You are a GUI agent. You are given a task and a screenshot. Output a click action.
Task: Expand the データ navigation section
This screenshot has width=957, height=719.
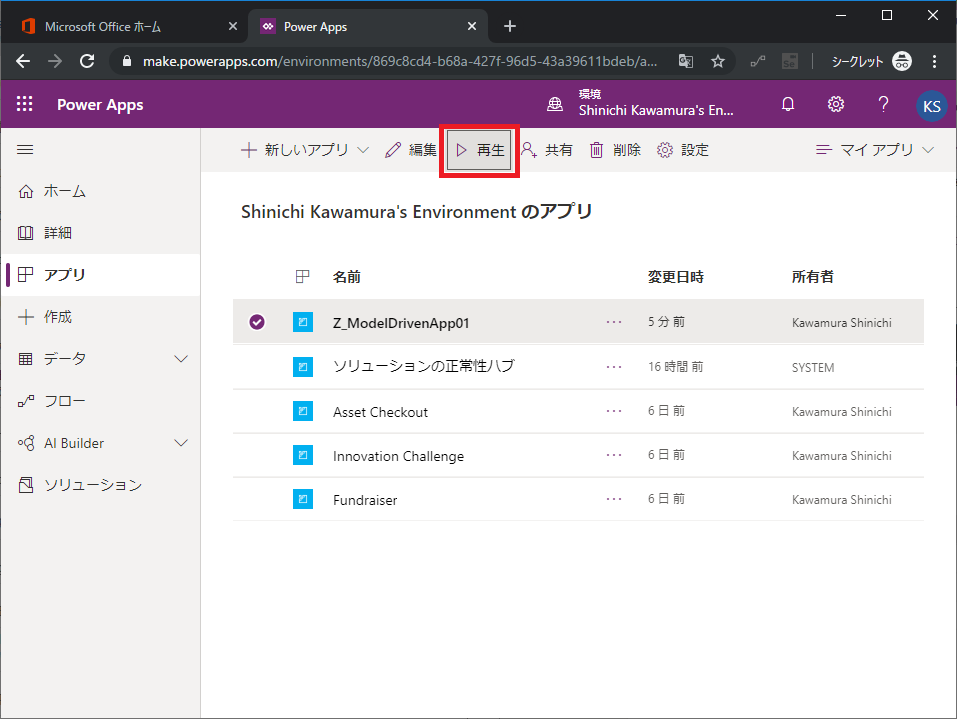[x=181, y=358]
